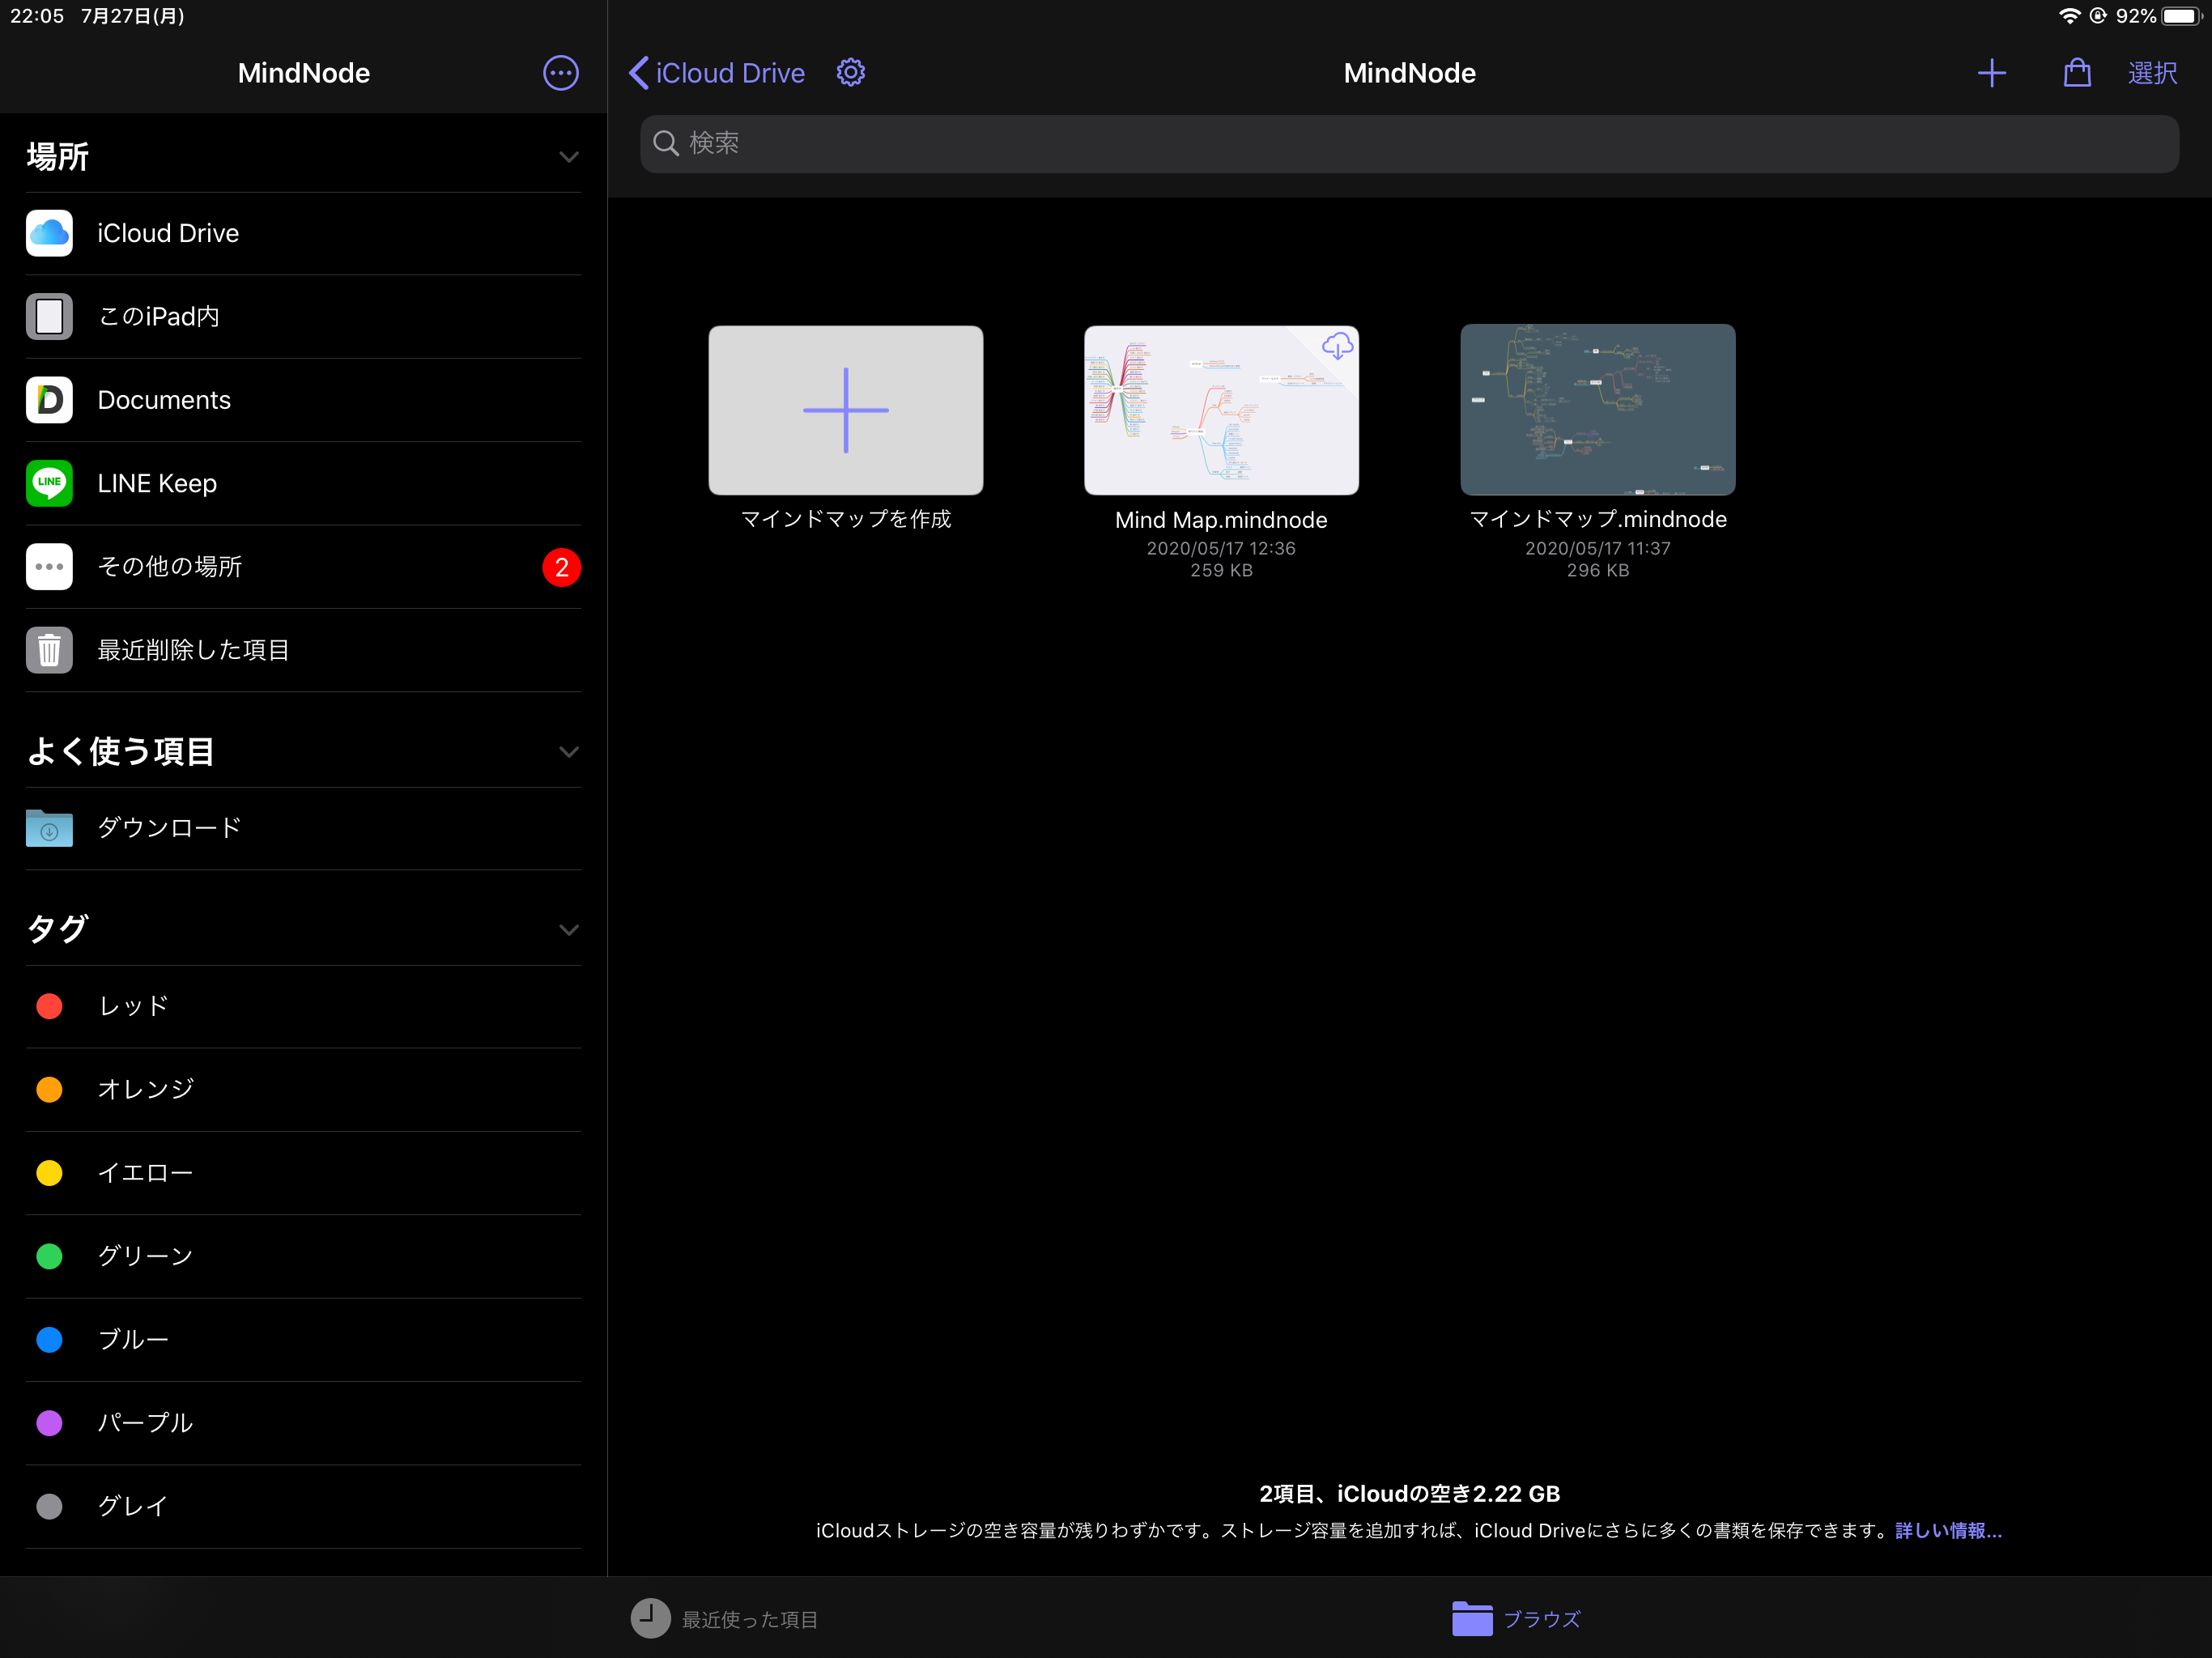The width and height of the screenshot is (2212, 1658).
Task: Tap the その他の場所 ellipsis icon
Action: tap(49, 567)
